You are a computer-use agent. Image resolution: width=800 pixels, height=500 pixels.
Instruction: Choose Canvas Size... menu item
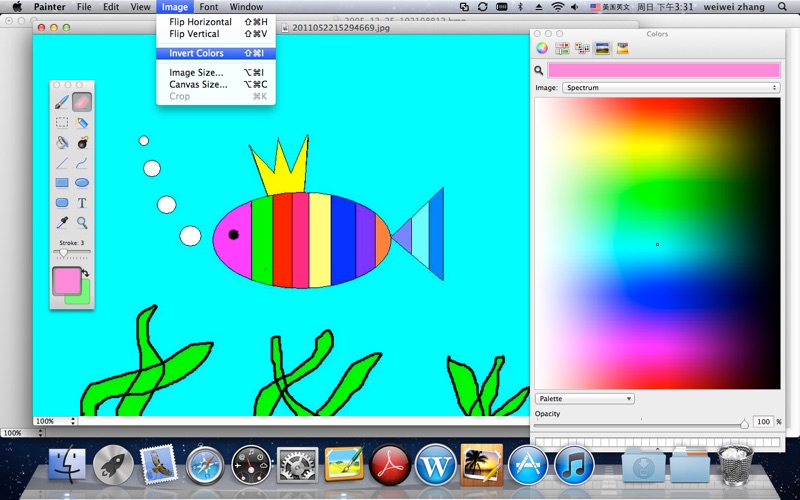pyautogui.click(x=216, y=84)
